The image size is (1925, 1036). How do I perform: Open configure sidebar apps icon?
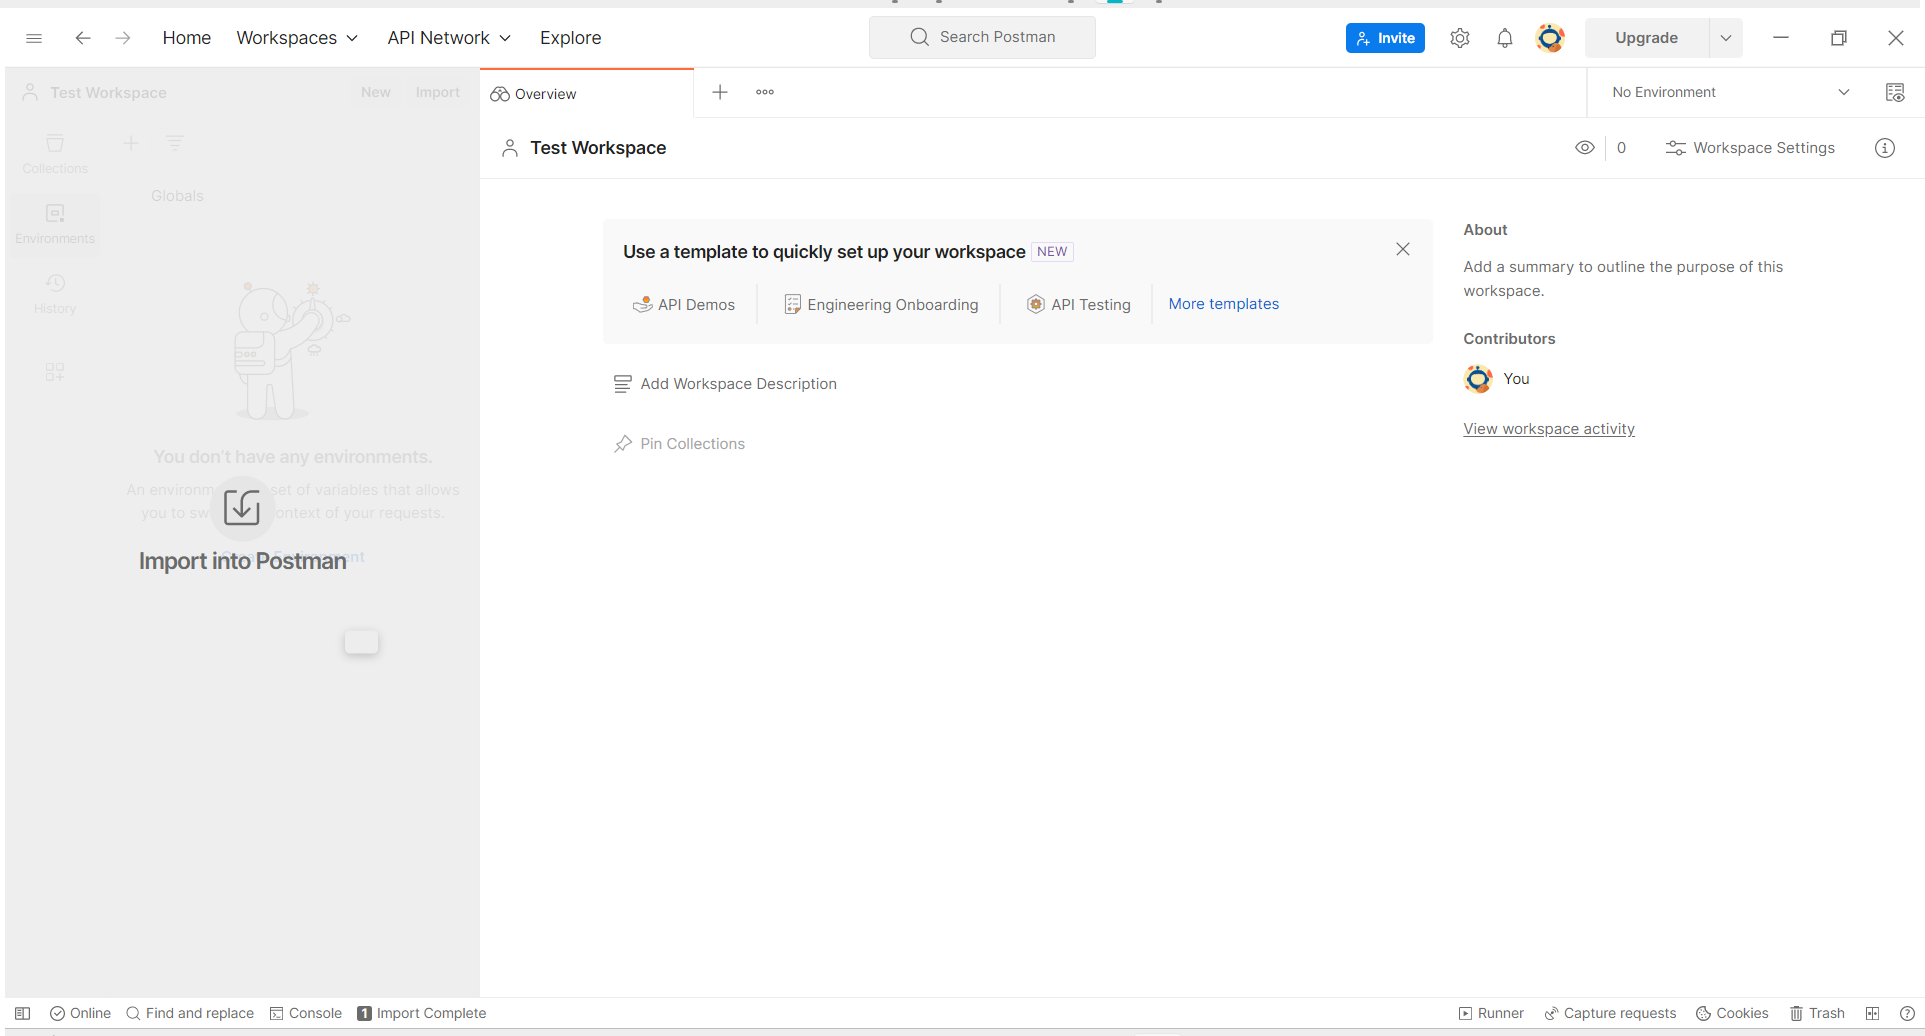(55, 372)
